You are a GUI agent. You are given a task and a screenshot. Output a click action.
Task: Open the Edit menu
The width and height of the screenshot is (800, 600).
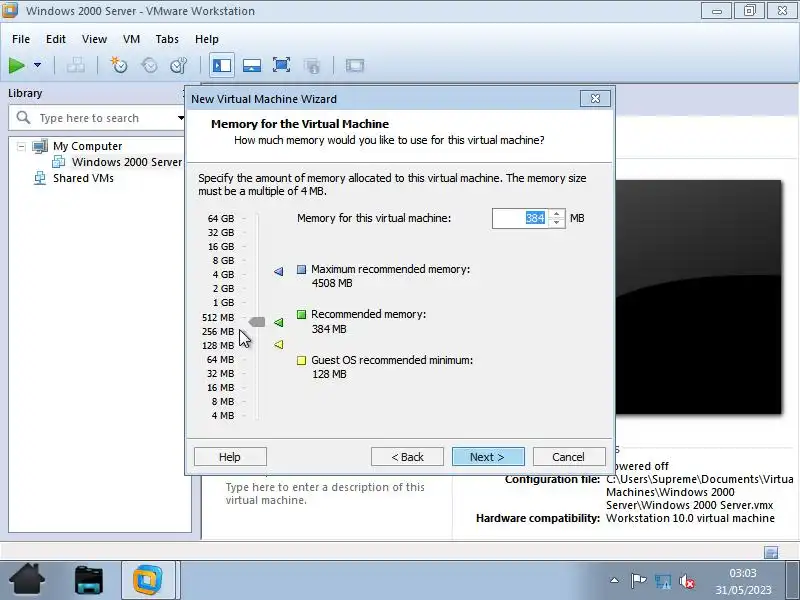click(x=56, y=39)
